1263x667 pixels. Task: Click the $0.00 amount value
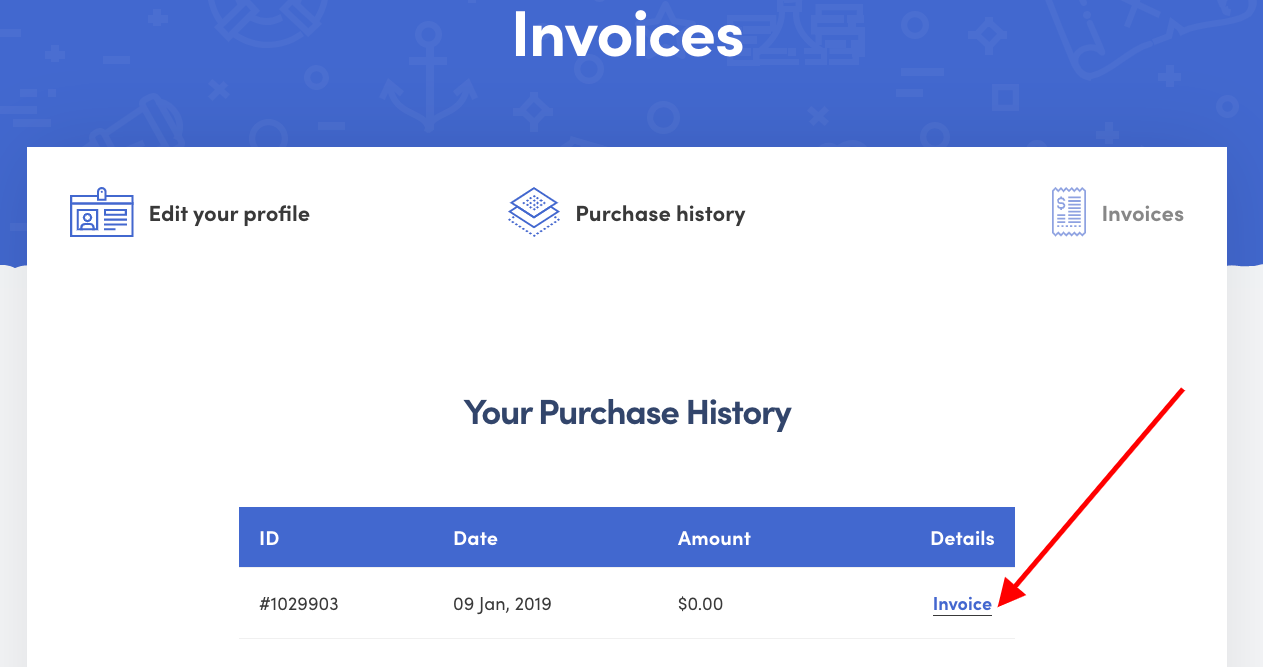pos(700,604)
